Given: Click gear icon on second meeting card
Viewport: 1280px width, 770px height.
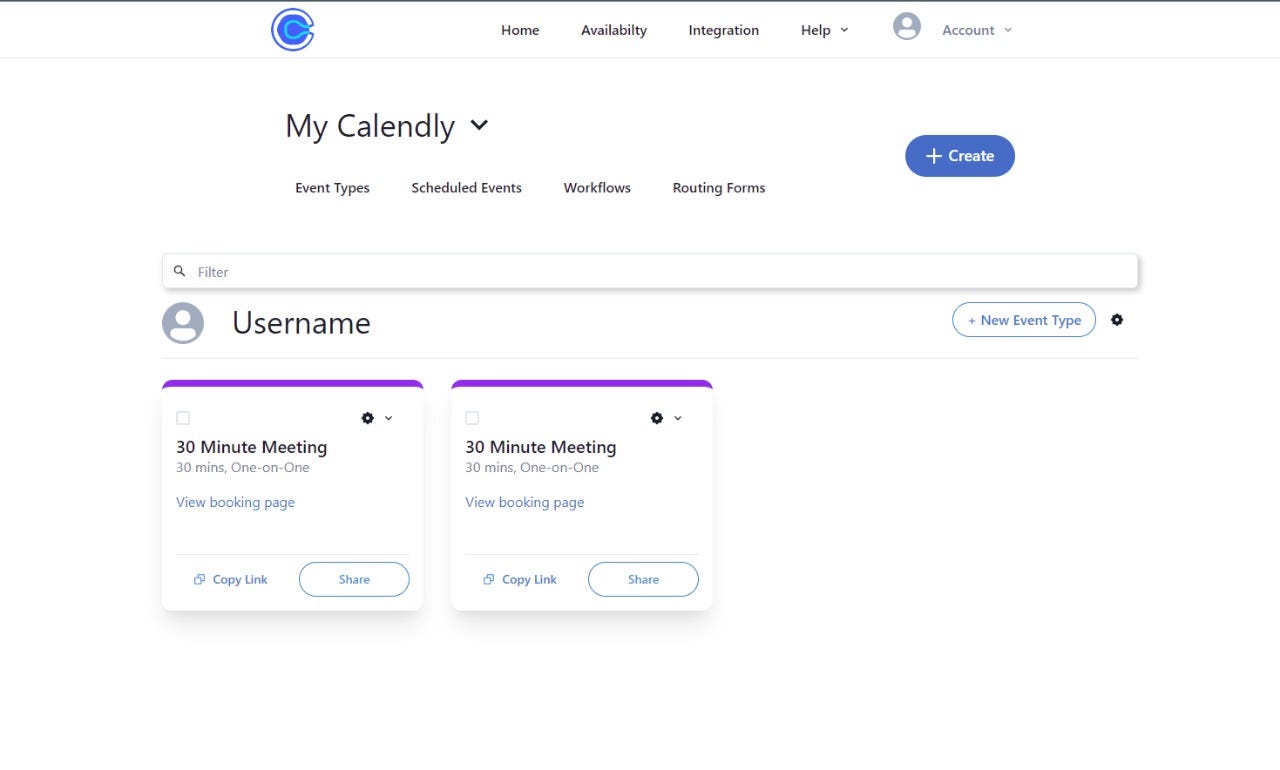Looking at the screenshot, I should pyautogui.click(x=657, y=418).
